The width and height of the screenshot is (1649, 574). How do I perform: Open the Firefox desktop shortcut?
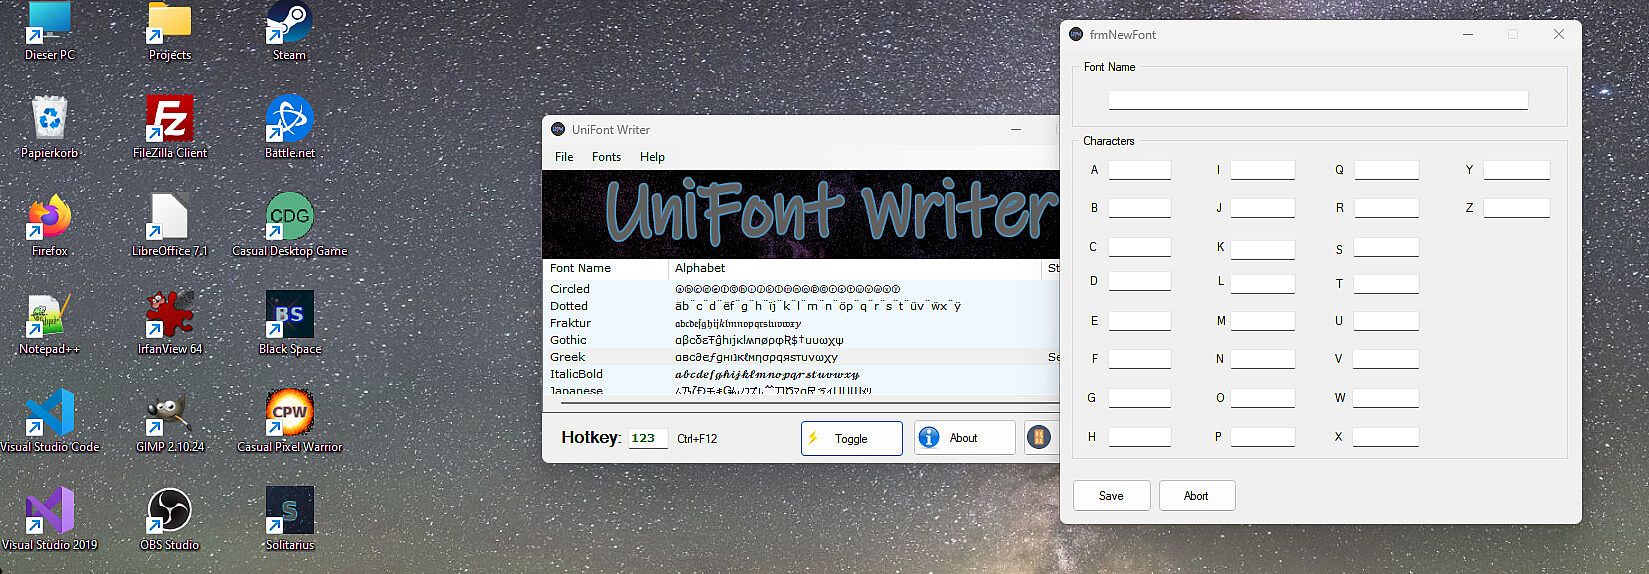49,225
